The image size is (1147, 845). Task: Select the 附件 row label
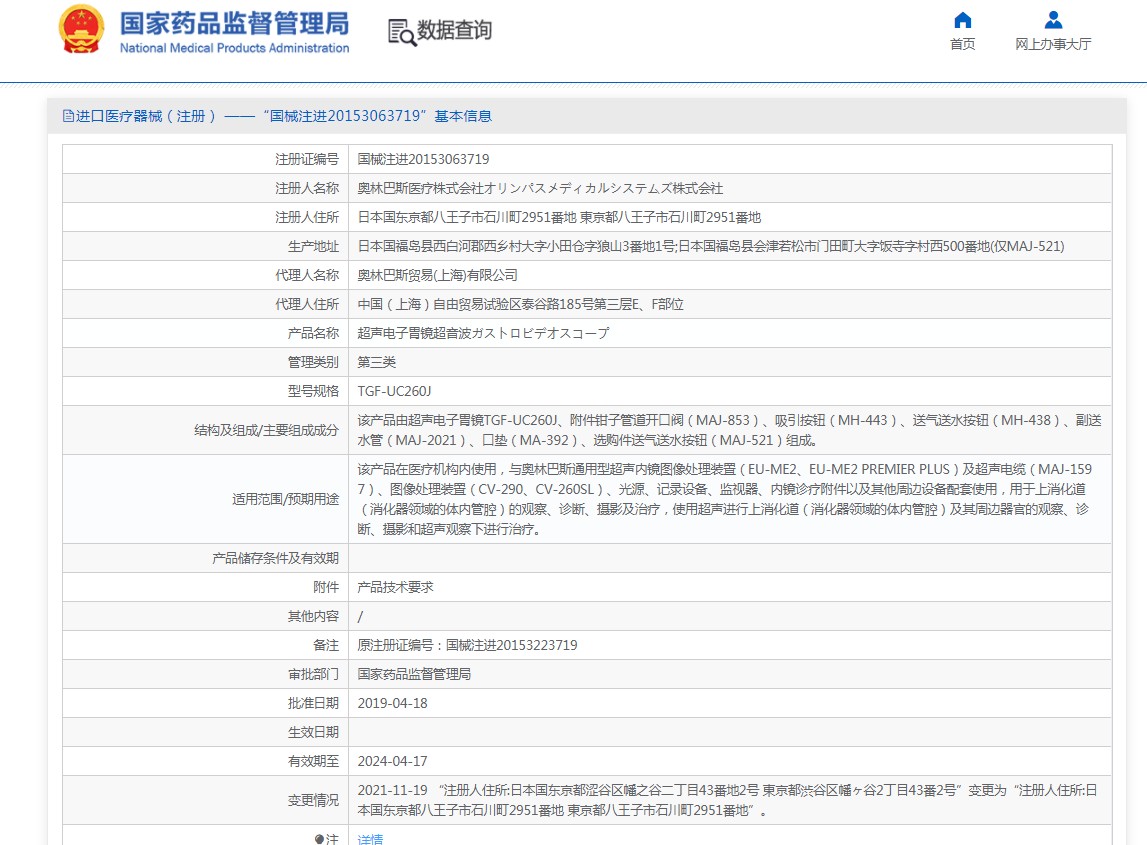(326, 587)
